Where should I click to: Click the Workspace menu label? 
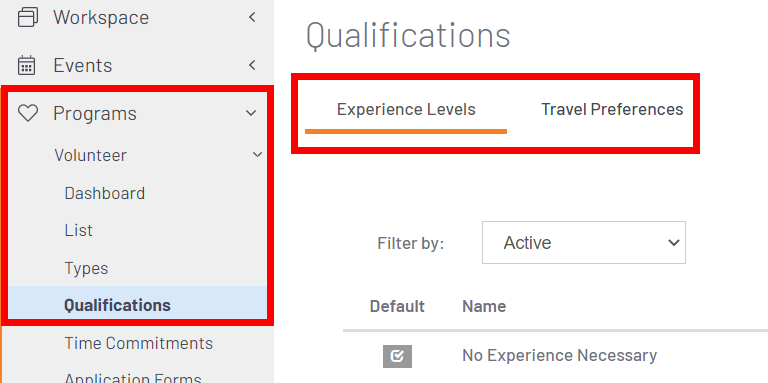101,18
